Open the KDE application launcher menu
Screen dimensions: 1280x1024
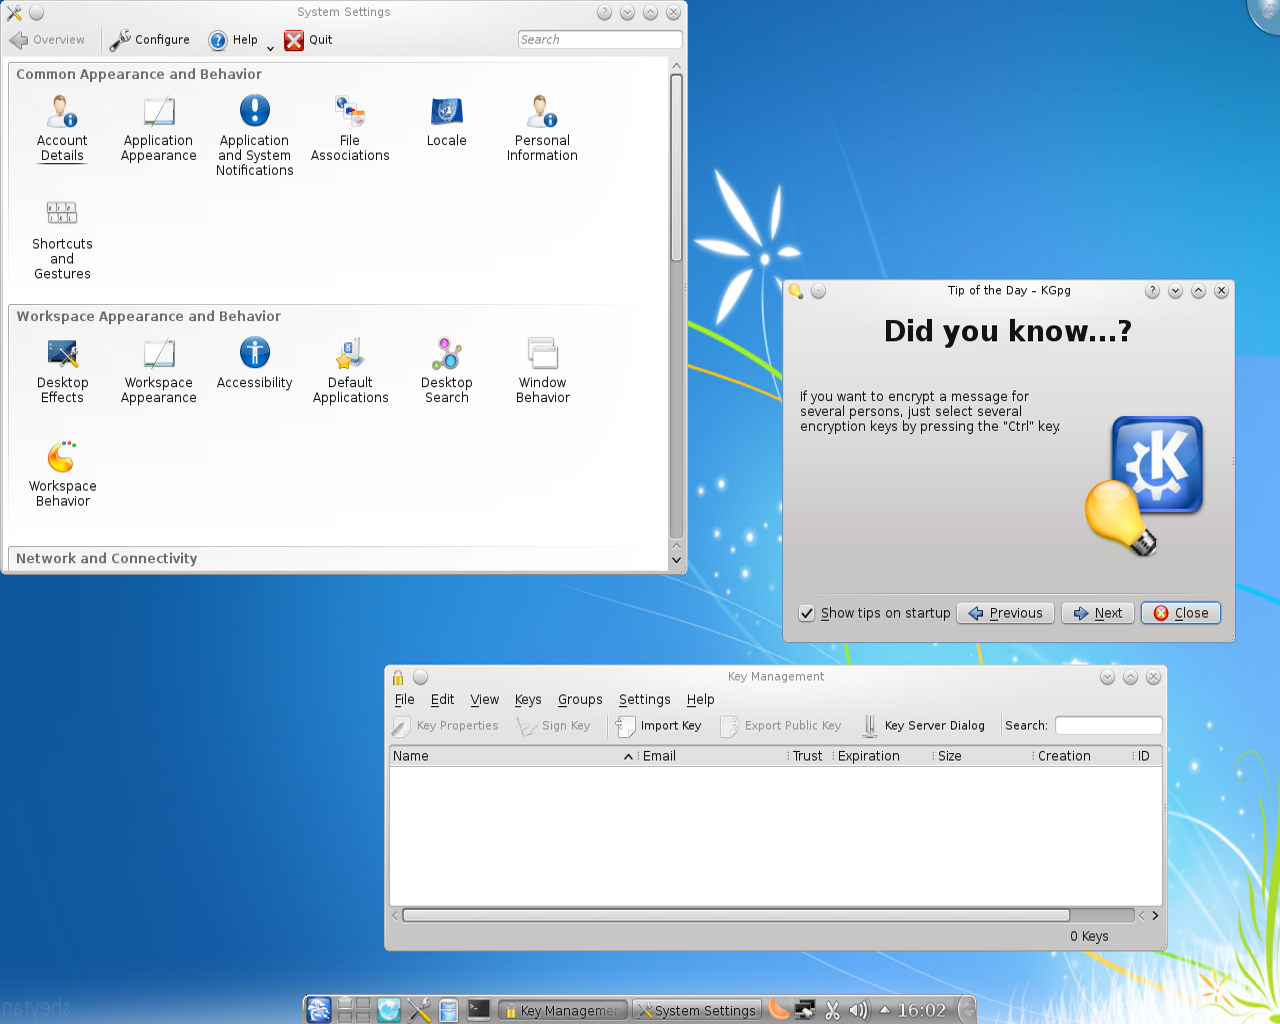pos(319,1010)
